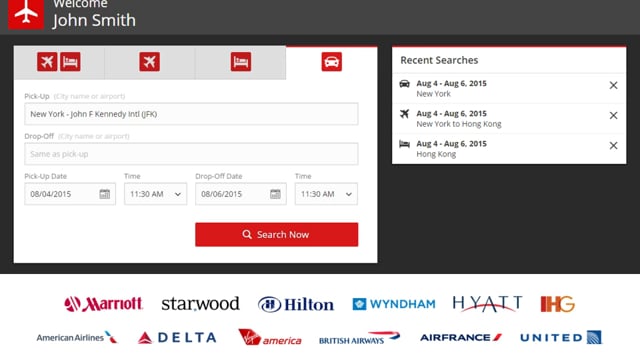Screen dimensions: 640x360
Task: Open the Hotels-only tab
Action: click(240, 62)
